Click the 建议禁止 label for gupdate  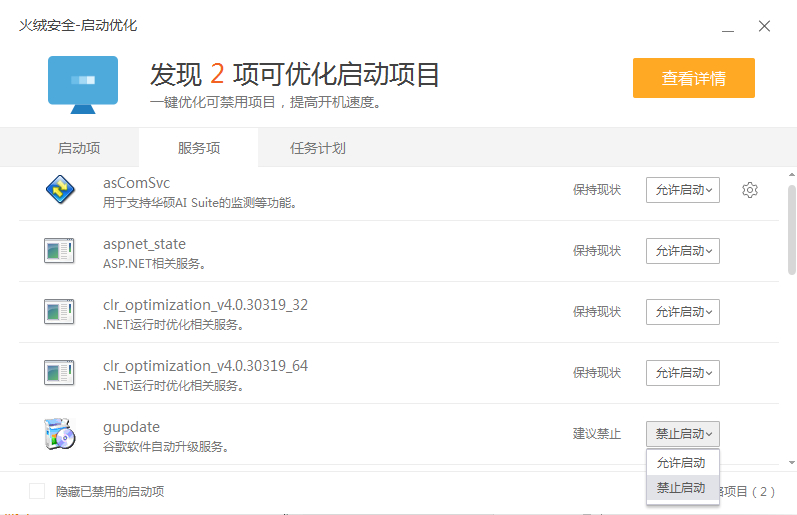click(597, 434)
